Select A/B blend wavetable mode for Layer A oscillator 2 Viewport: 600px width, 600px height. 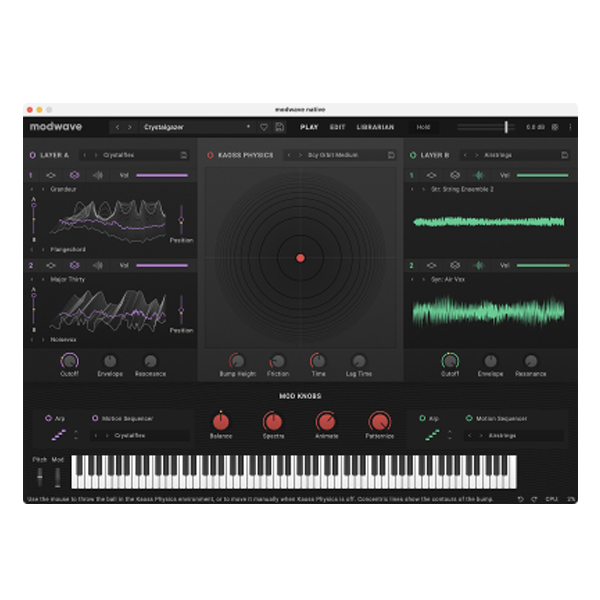(x=75, y=265)
